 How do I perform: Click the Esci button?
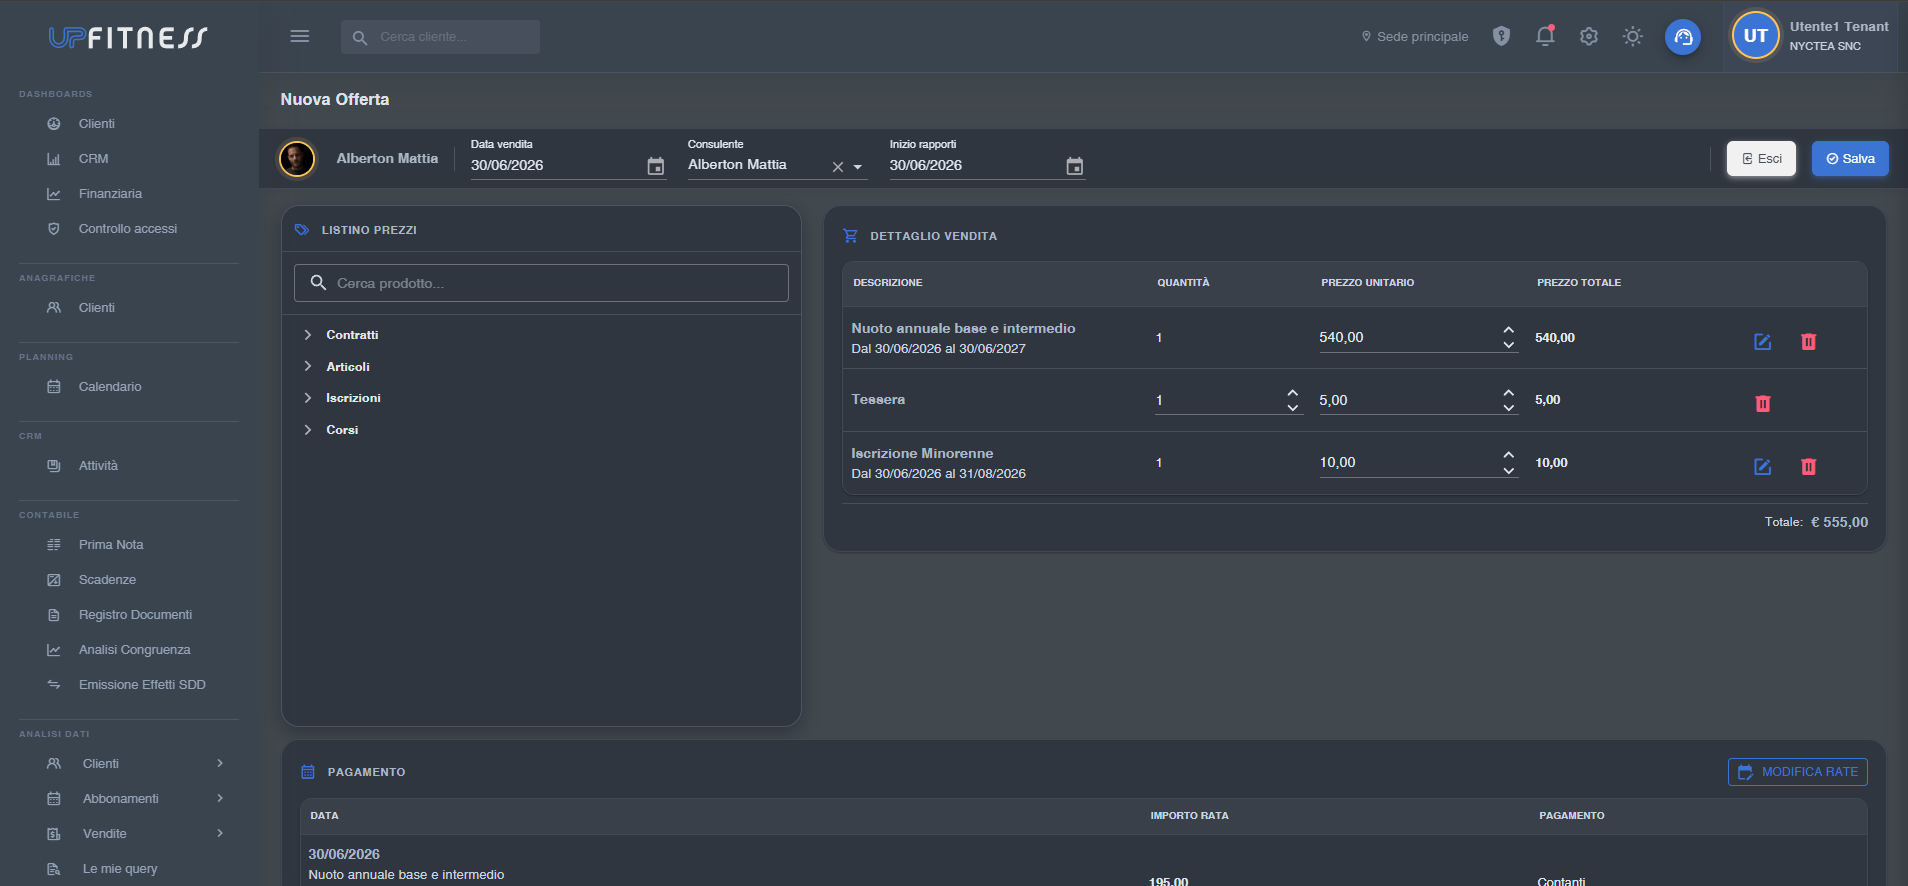tap(1762, 159)
